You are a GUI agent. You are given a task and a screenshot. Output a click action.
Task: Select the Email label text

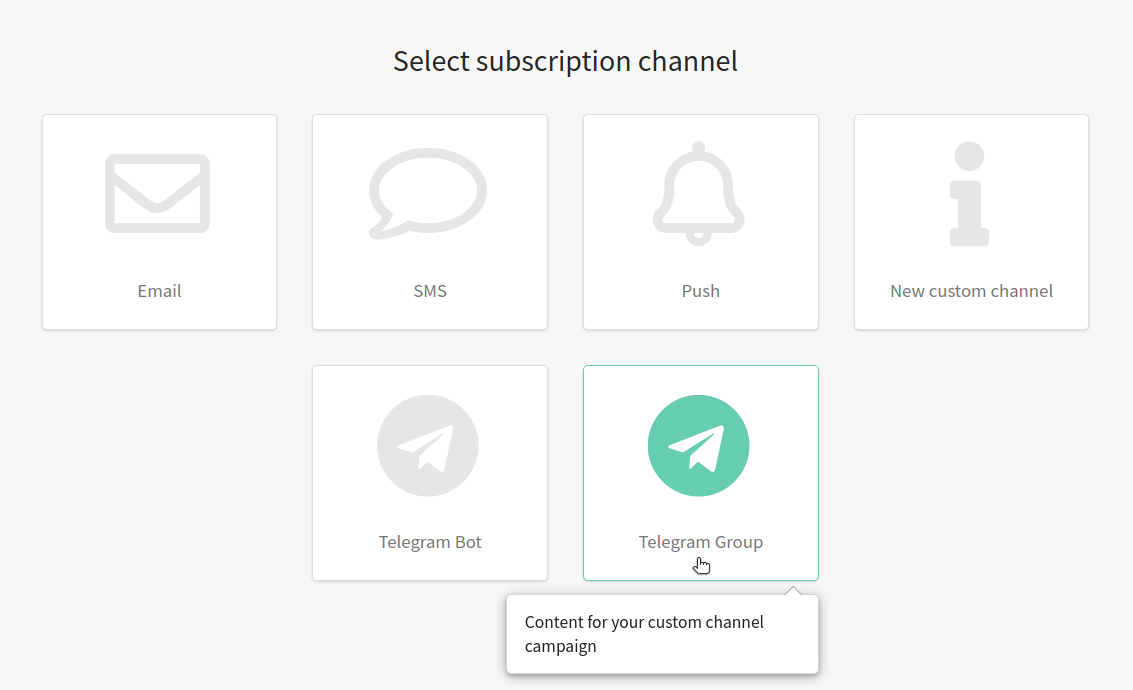[x=159, y=291]
